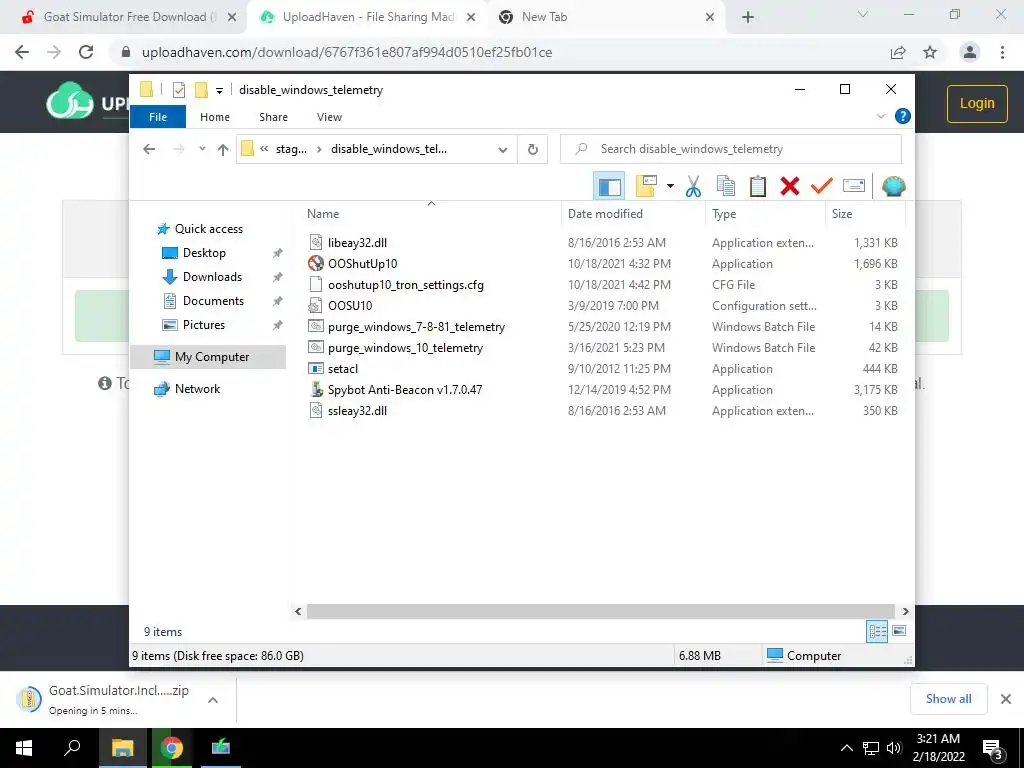Click the orange checkmark Properties icon
1024x768 pixels.
822,187
